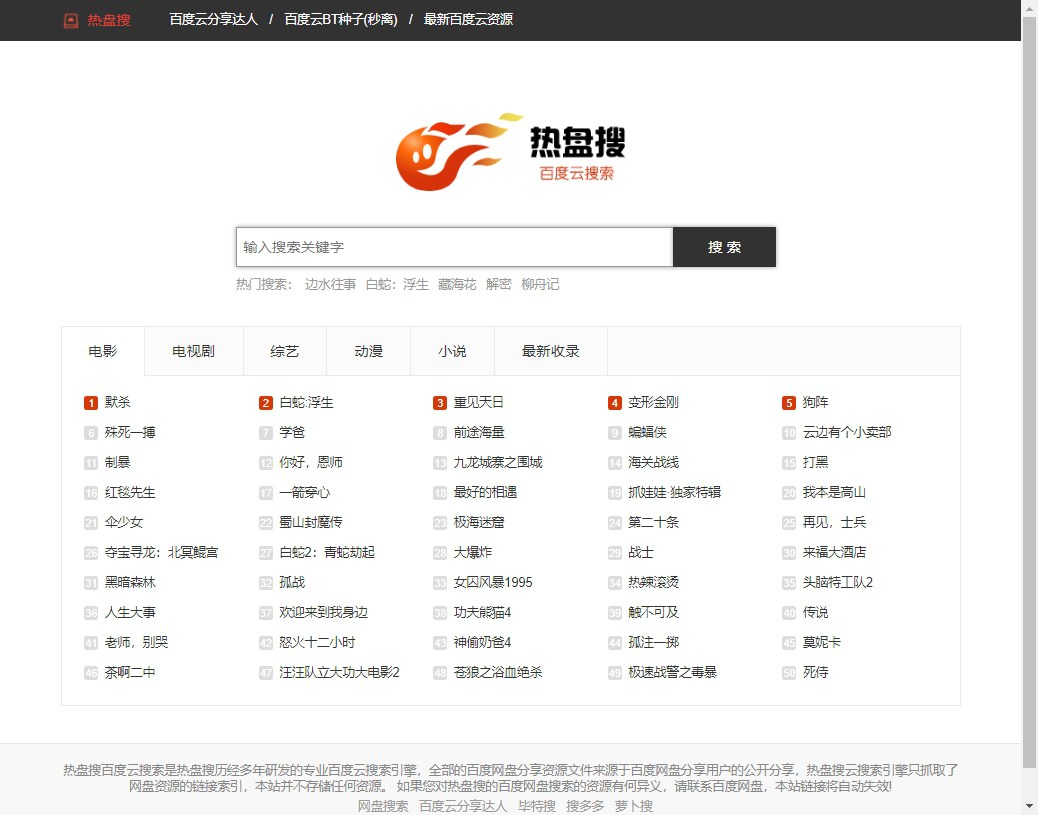
Task: Open movie 第二十条
Action: 653,522
